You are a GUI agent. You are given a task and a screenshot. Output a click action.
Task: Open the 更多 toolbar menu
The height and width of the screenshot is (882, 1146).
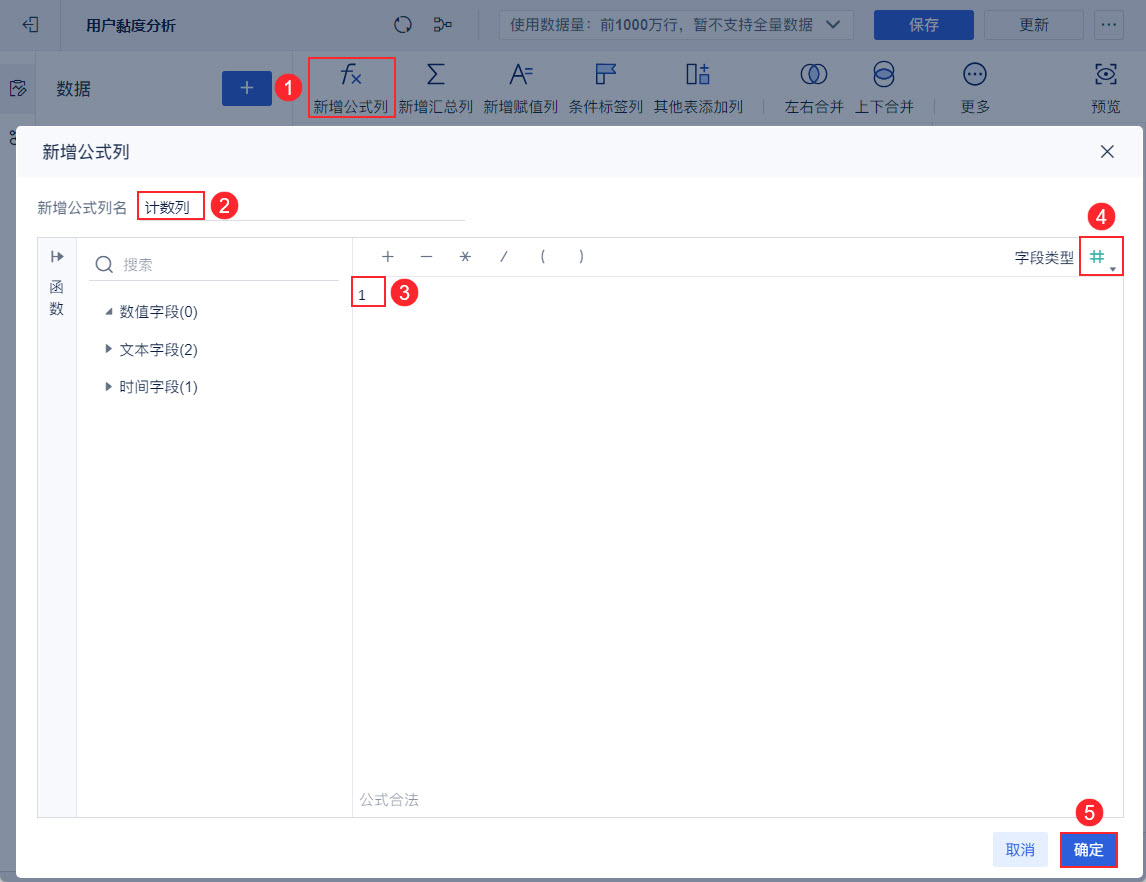click(975, 87)
